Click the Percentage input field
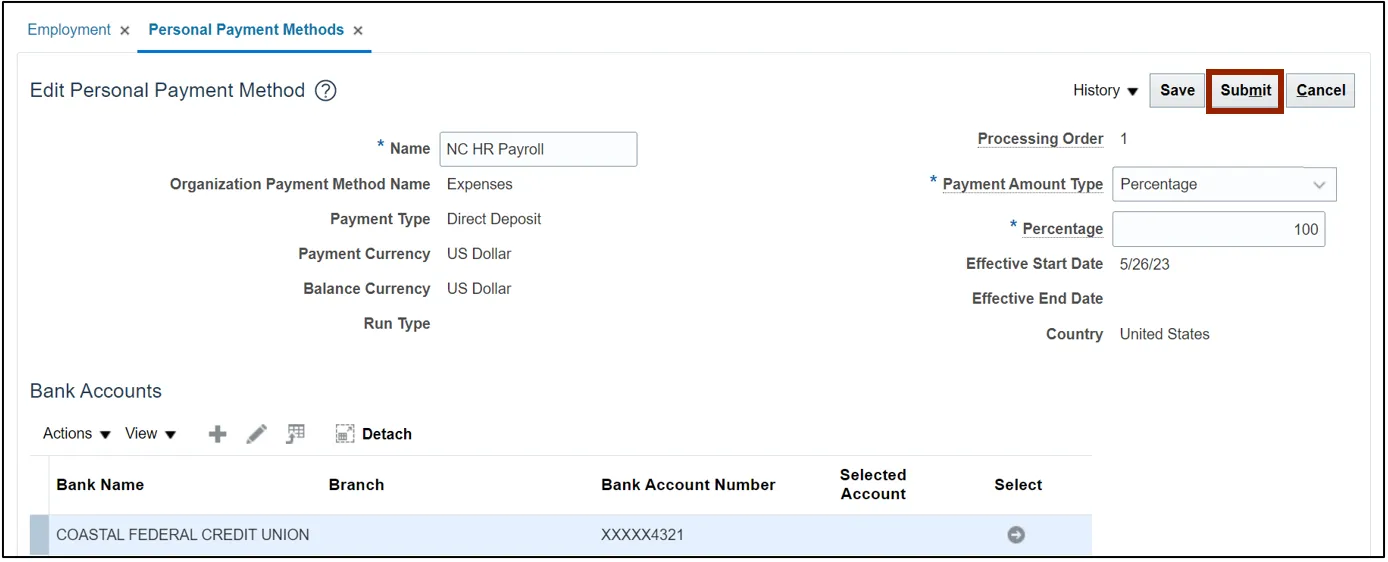Screen dimensions: 1388x562 pos(1219,229)
